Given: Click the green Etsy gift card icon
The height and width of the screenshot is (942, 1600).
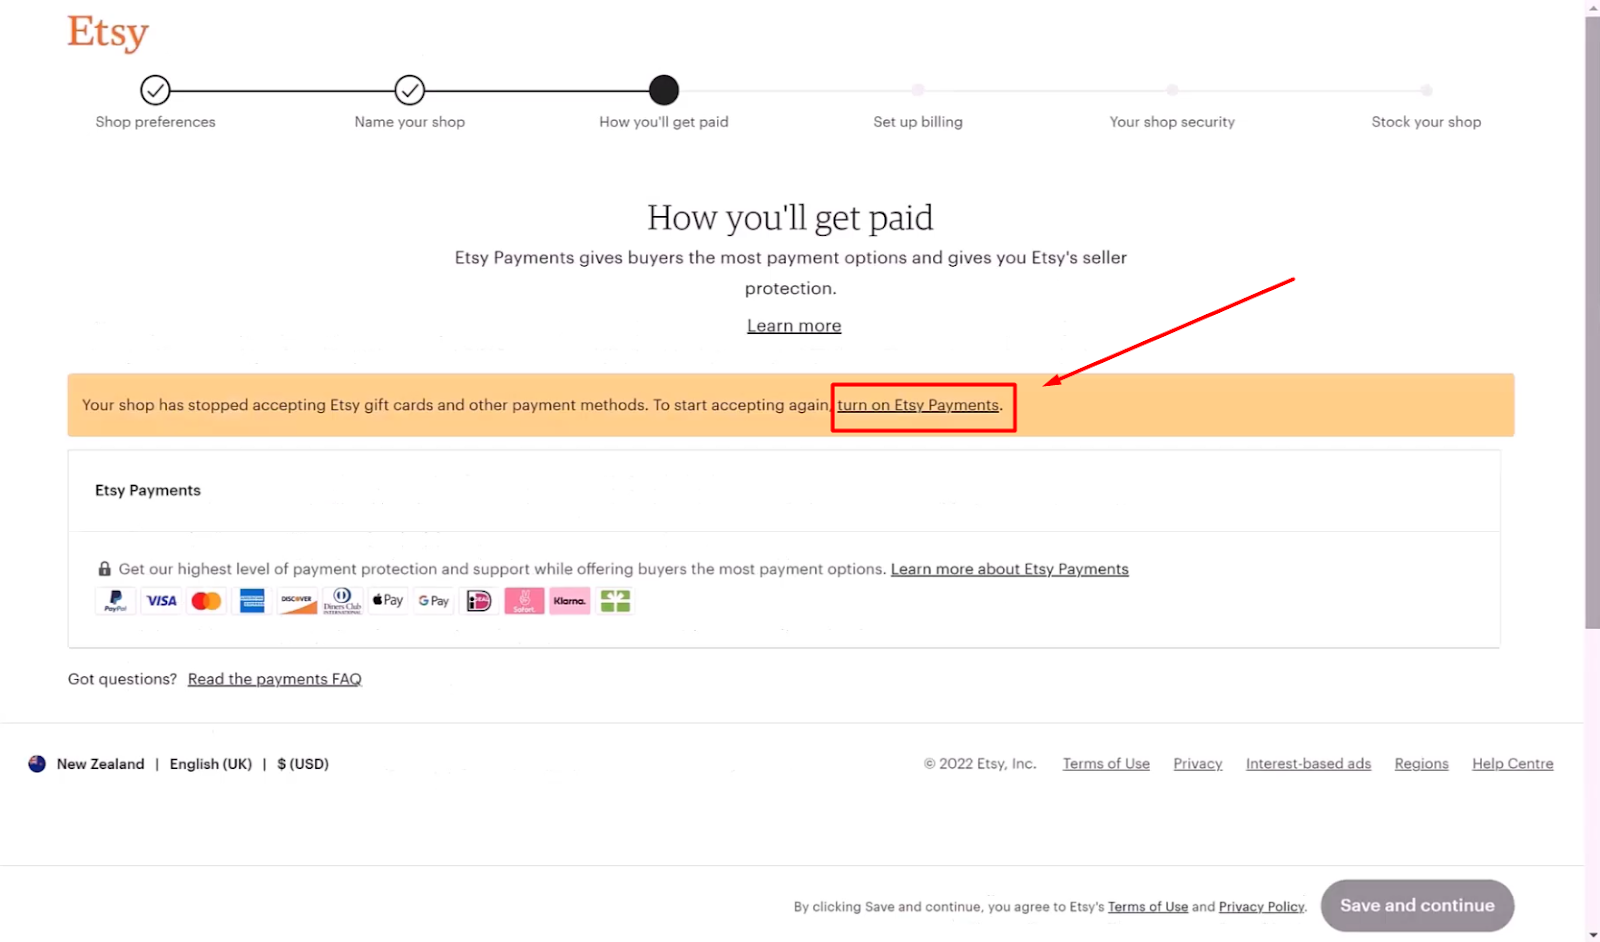Looking at the screenshot, I should pyautogui.click(x=615, y=601).
